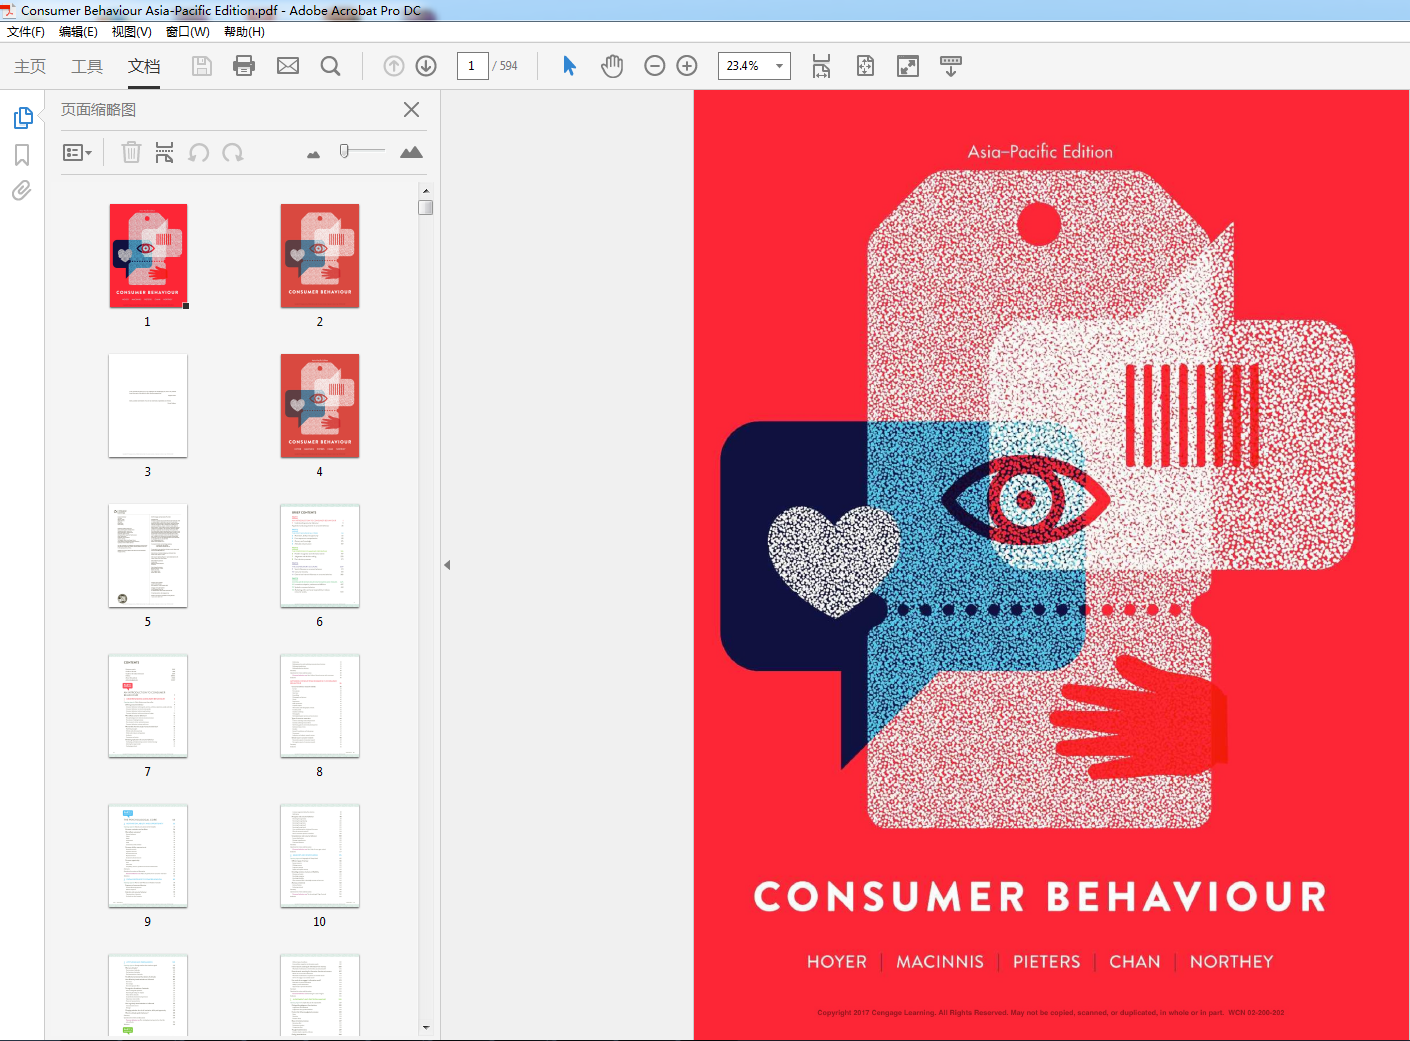Toggle the page thumbnails sidebar icon
Screen dimensions: 1410x1041
[x=23, y=118]
